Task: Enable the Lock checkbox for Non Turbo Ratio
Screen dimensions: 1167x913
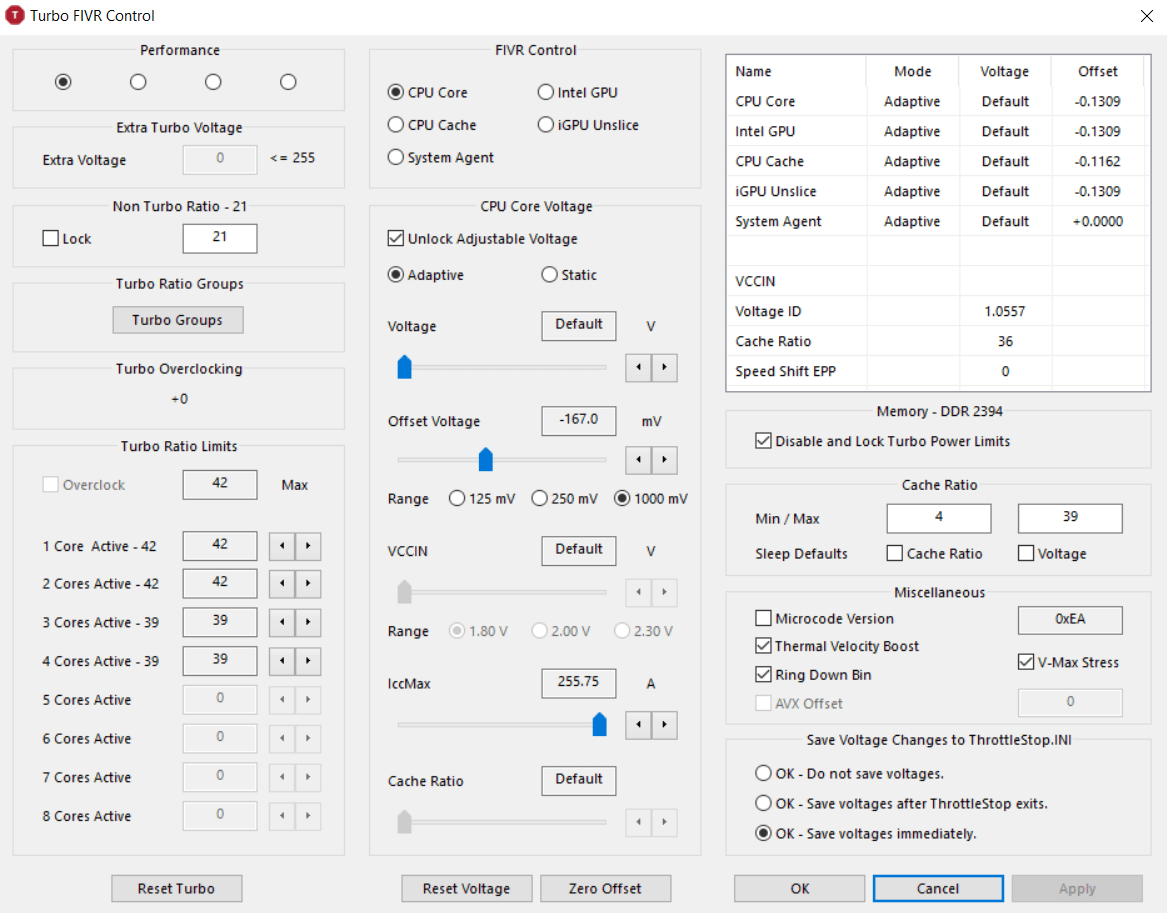Action: 51,238
